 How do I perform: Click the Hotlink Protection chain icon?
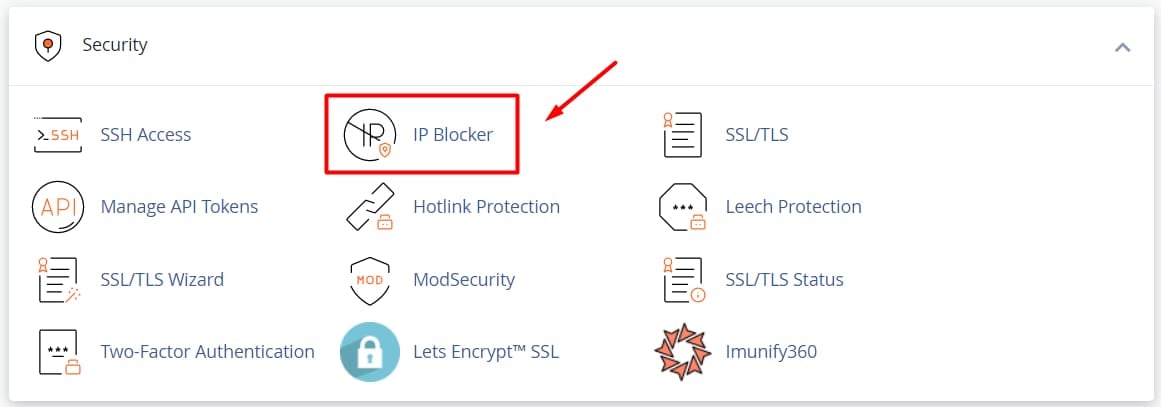[x=369, y=207]
